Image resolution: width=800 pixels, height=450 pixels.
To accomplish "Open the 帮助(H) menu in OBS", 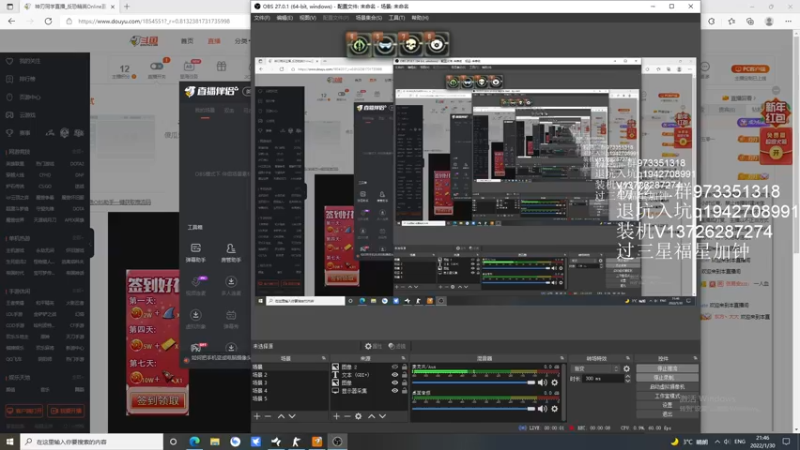I will coord(420,18).
